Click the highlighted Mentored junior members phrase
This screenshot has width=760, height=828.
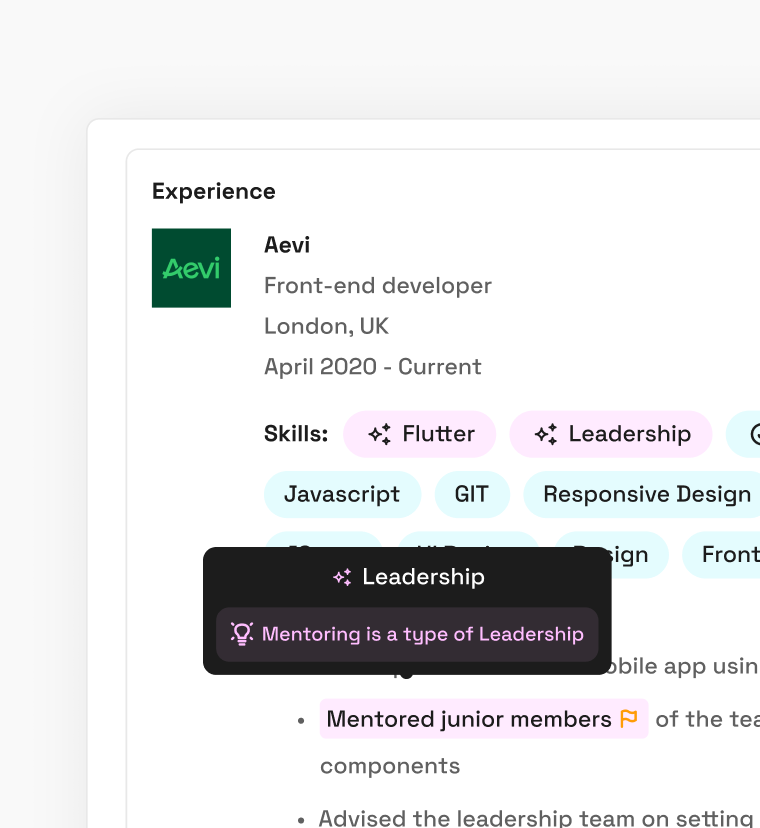pos(484,719)
